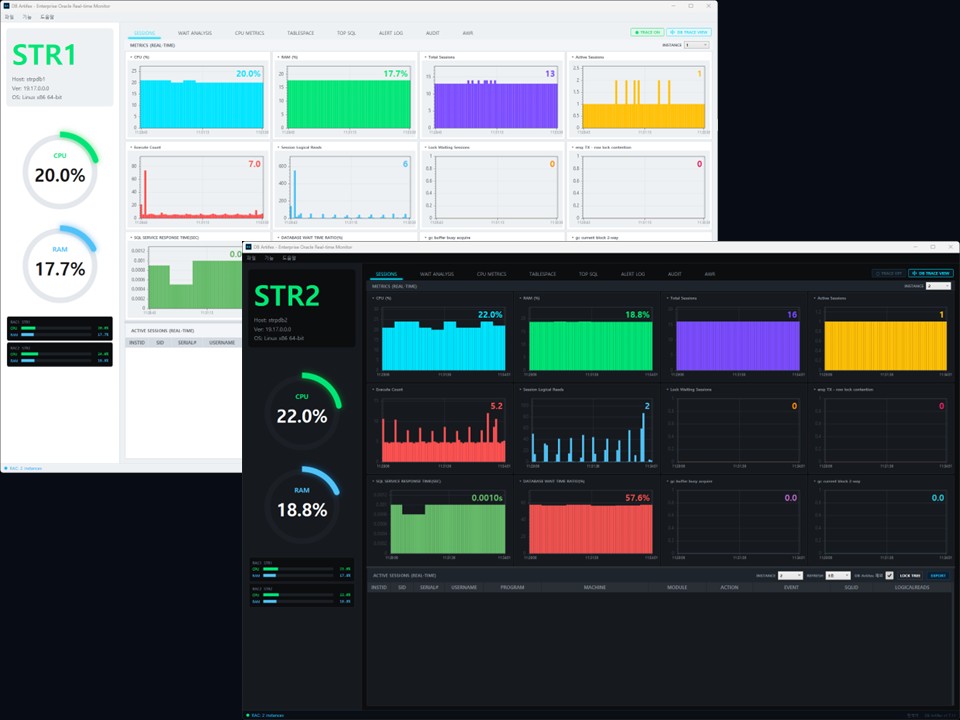
Task: Click Total Sessions chart in STR1 window
Action: 492,96
